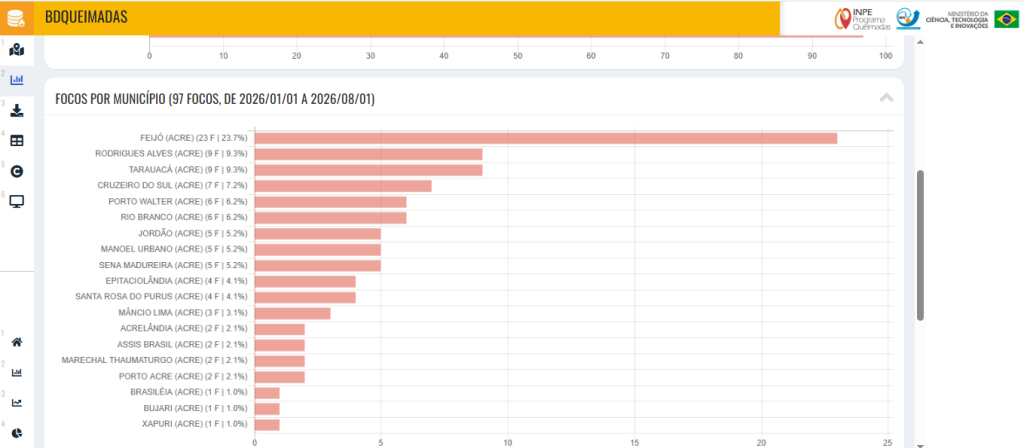Select the PORTO ACRE (ACRE) label
This screenshot has width=1024, height=448.
pyautogui.click(x=184, y=377)
